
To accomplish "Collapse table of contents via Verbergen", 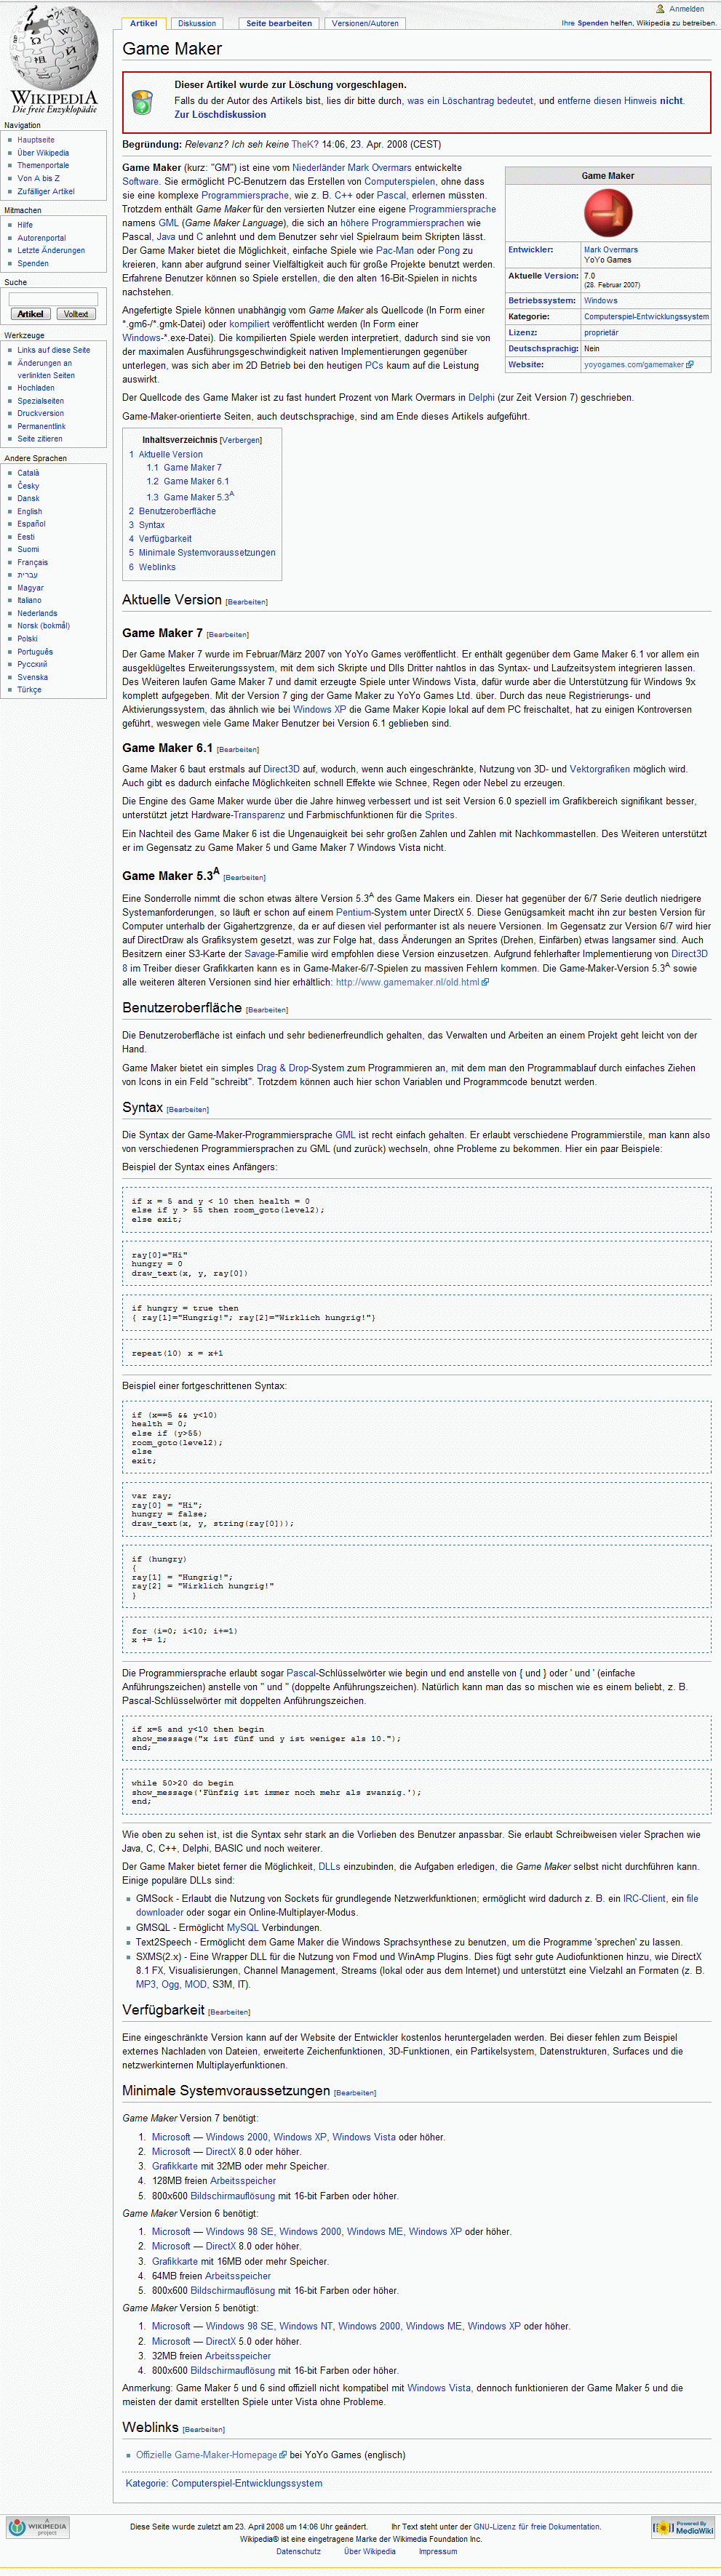I will (x=241, y=440).
